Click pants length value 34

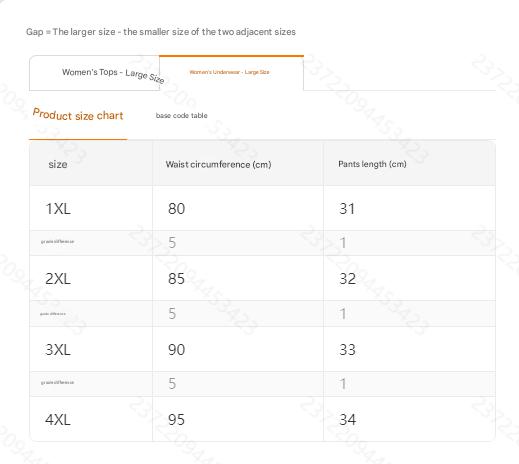347,420
